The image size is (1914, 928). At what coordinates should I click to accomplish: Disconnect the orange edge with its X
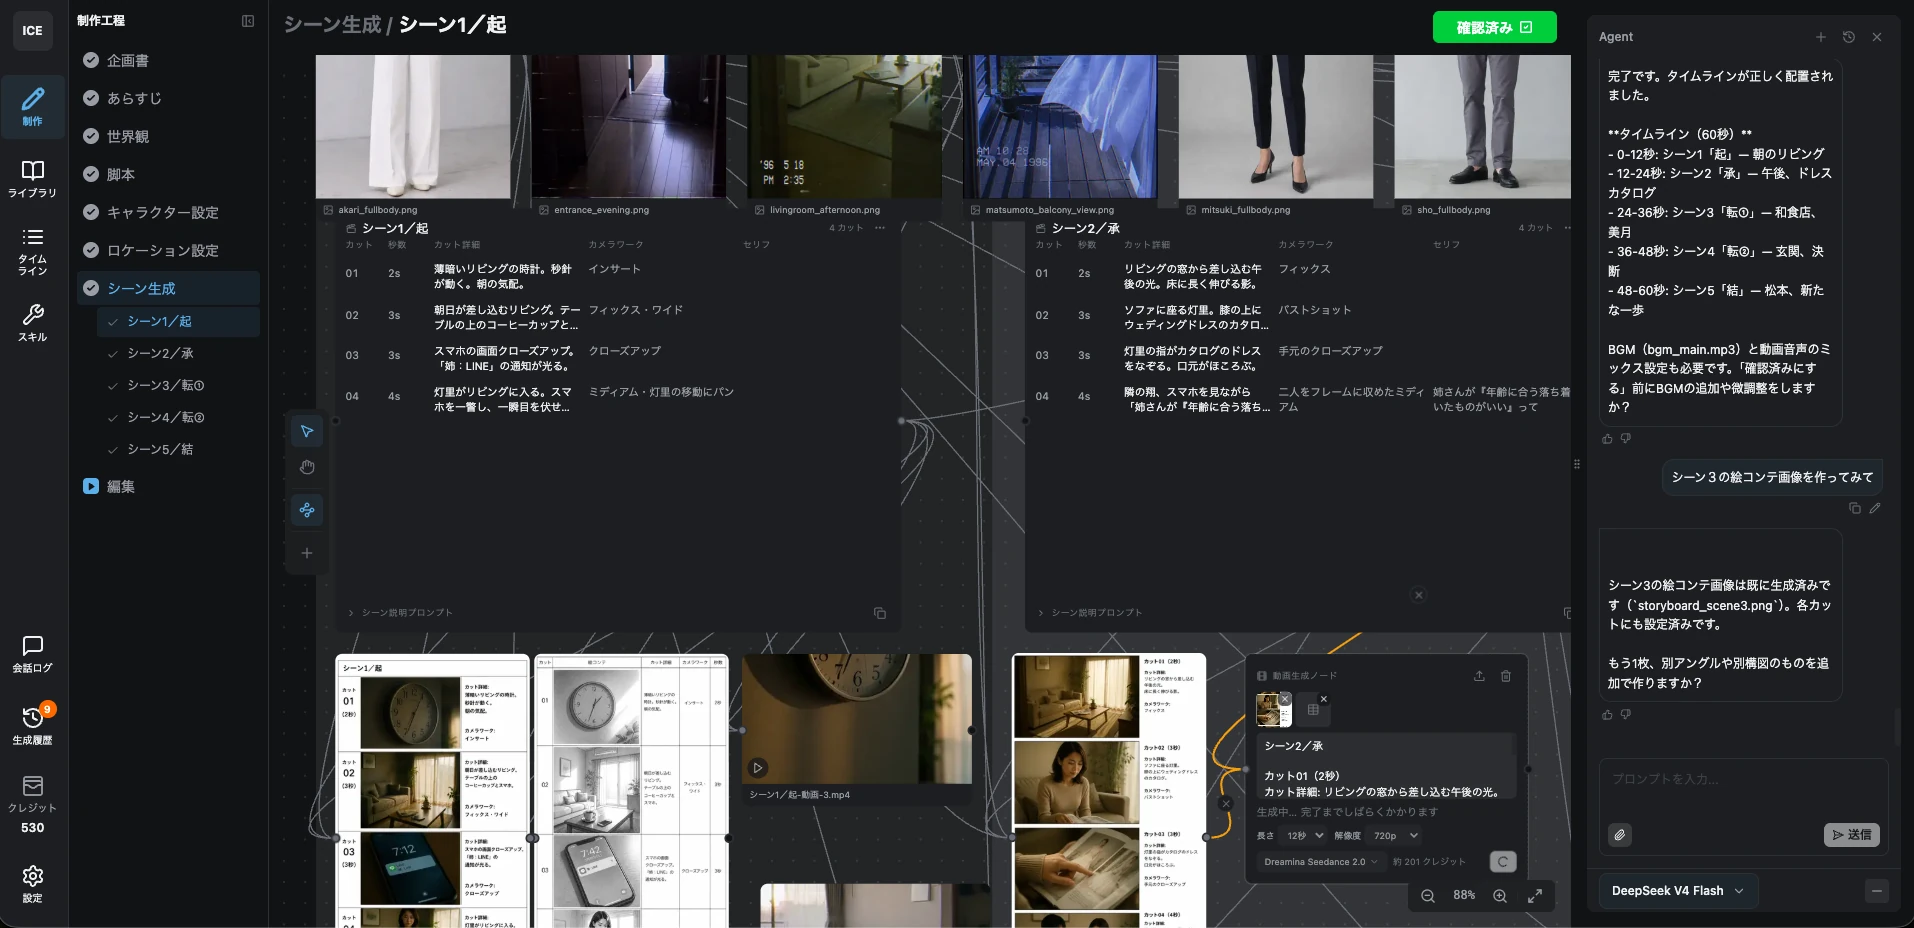tap(1226, 803)
